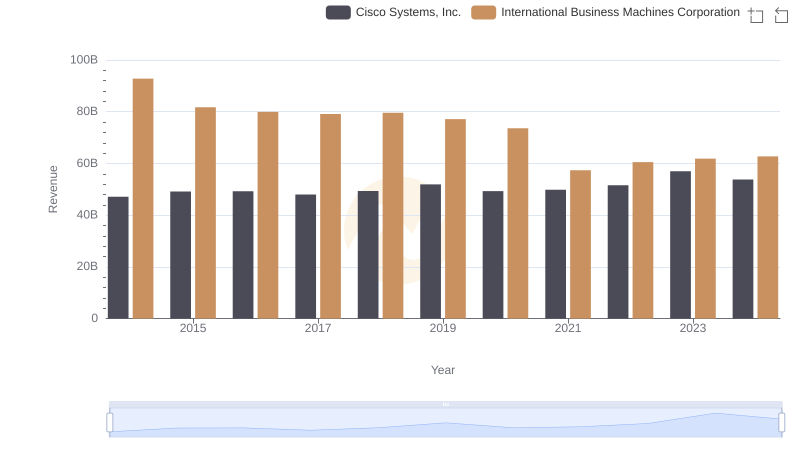Click the tallest tan IBM bar
The width and height of the screenshot is (800, 461).
tap(143, 198)
